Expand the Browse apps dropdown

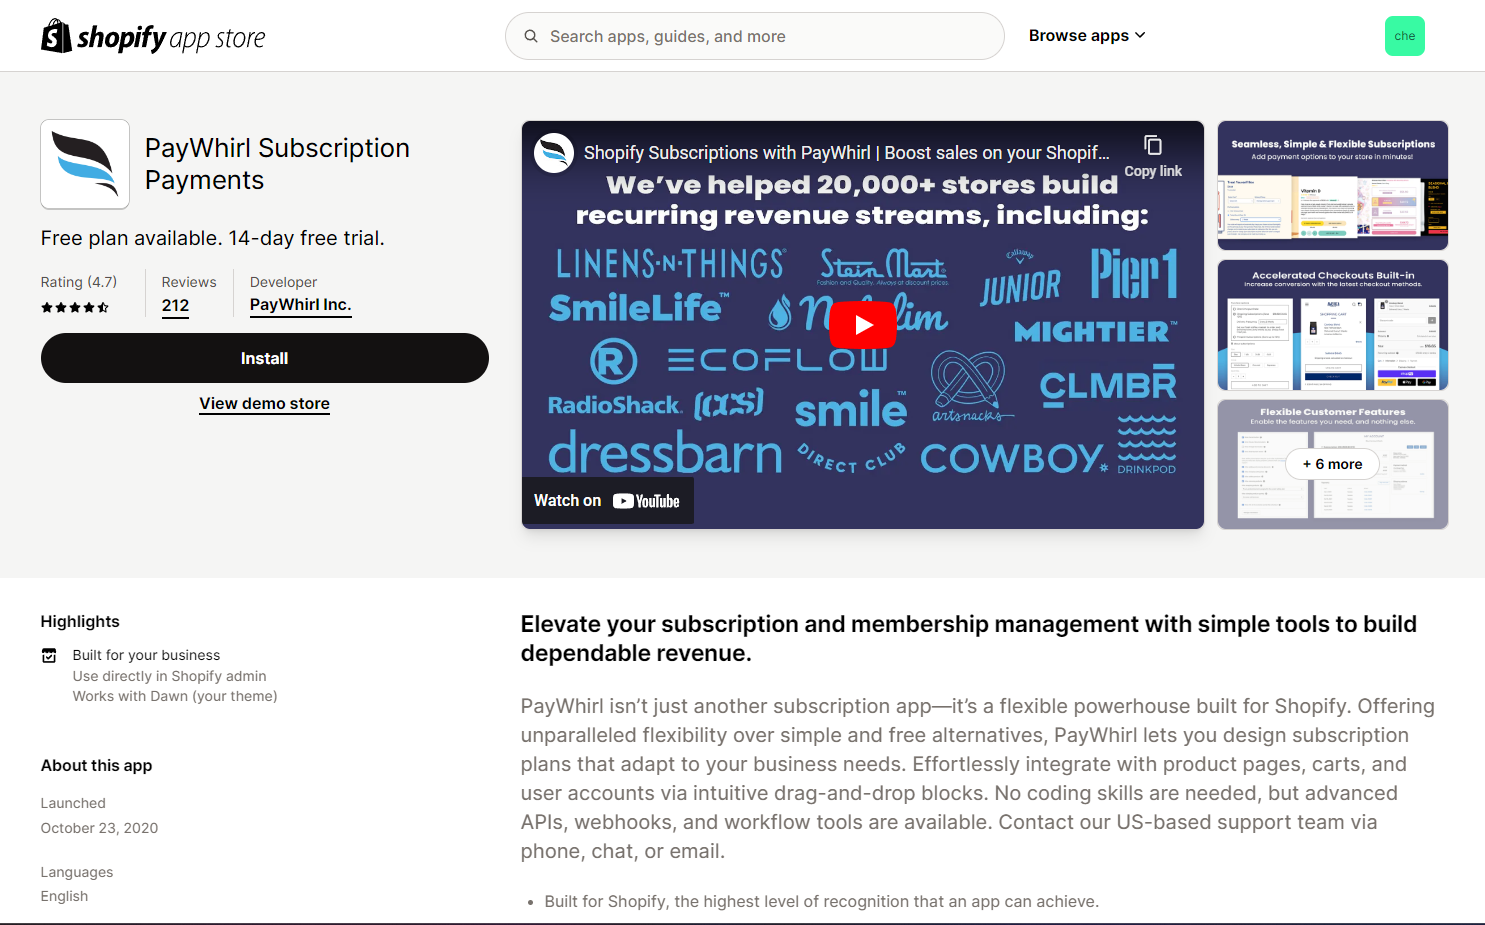(1087, 35)
